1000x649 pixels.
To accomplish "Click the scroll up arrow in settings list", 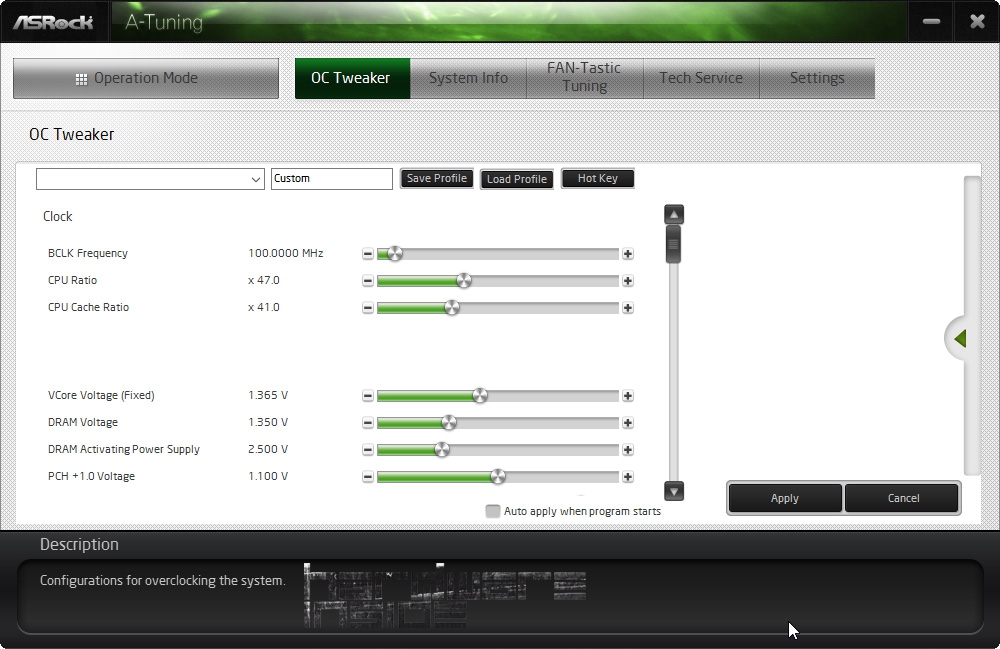I will click(673, 214).
